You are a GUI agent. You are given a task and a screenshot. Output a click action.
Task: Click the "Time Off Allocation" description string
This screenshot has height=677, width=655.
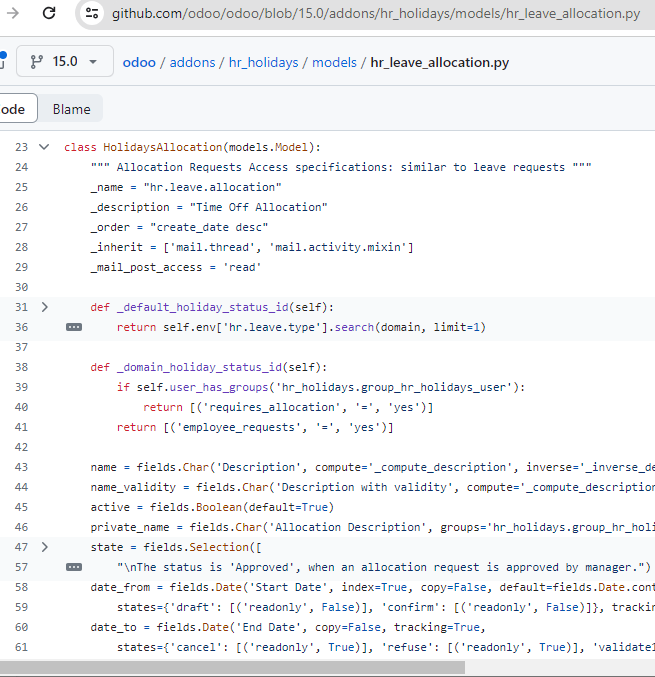coord(259,207)
